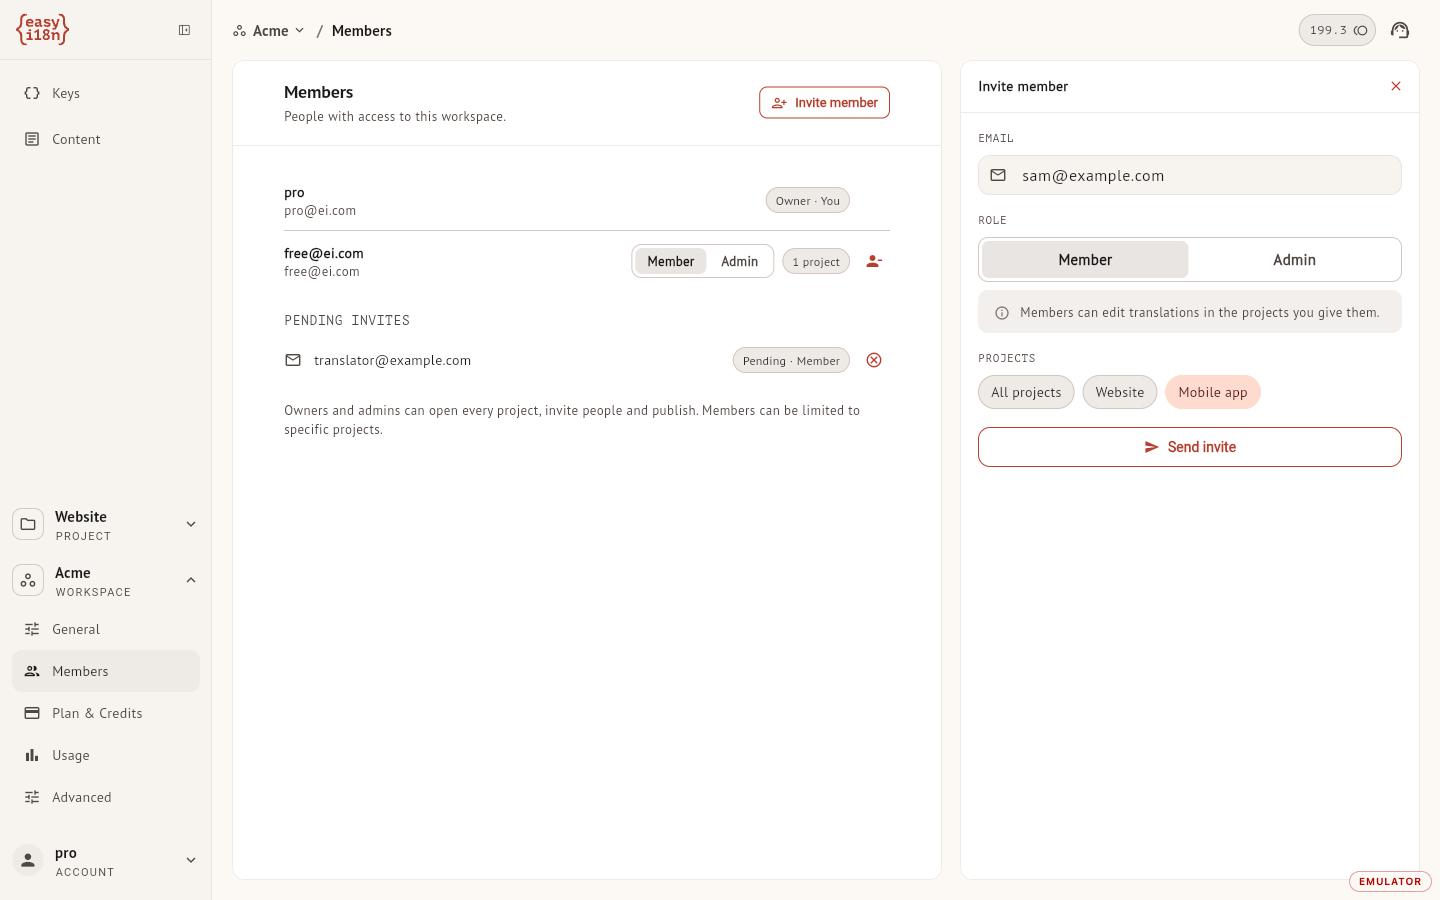The height and width of the screenshot is (900, 1440).
Task: Click the Send invite button
Action: tap(1190, 447)
